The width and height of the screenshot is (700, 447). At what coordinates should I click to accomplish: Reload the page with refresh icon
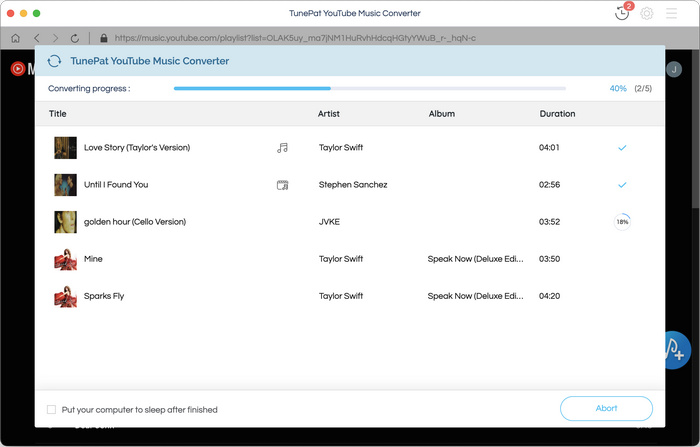(75, 38)
